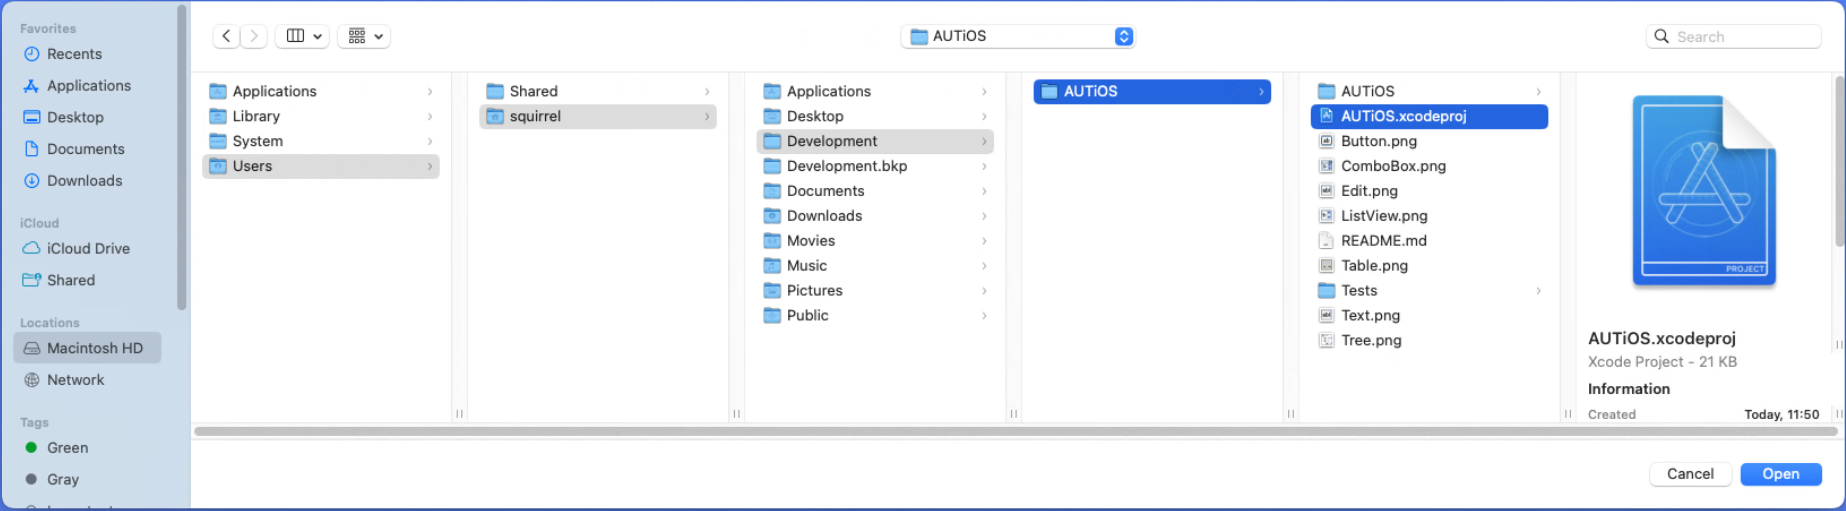
Task: Expand the Tests folder
Action: pyautogui.click(x=1359, y=291)
